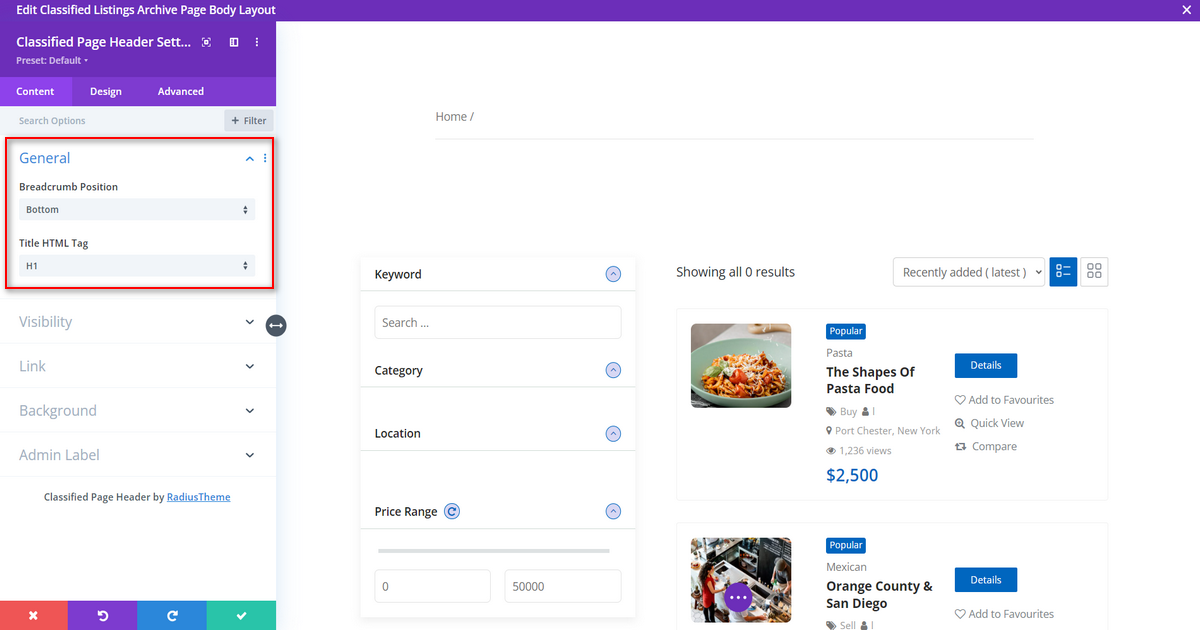
Task: Open the RadiusTheme link
Action: pyautogui.click(x=198, y=497)
